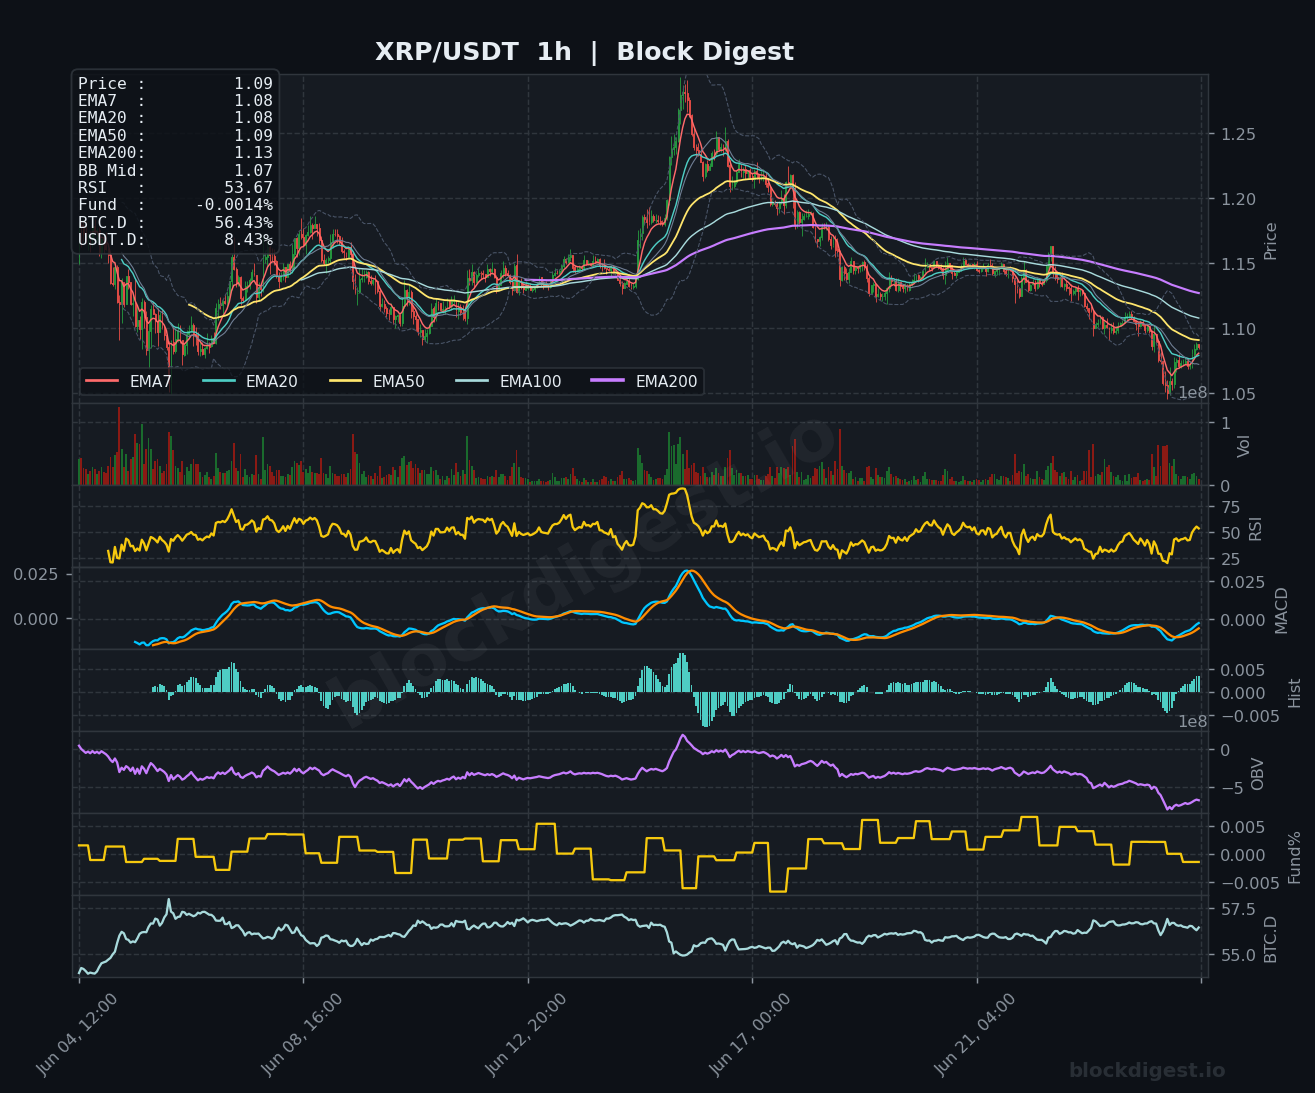
Task: Select the EMA50 value row in info box
Action: pyautogui.click(x=175, y=135)
